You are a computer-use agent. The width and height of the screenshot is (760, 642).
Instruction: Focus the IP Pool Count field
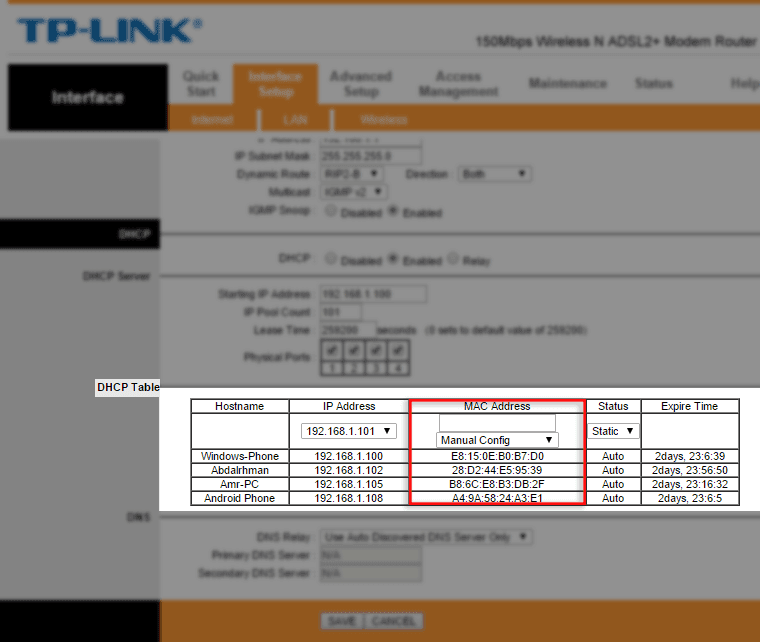pos(340,312)
